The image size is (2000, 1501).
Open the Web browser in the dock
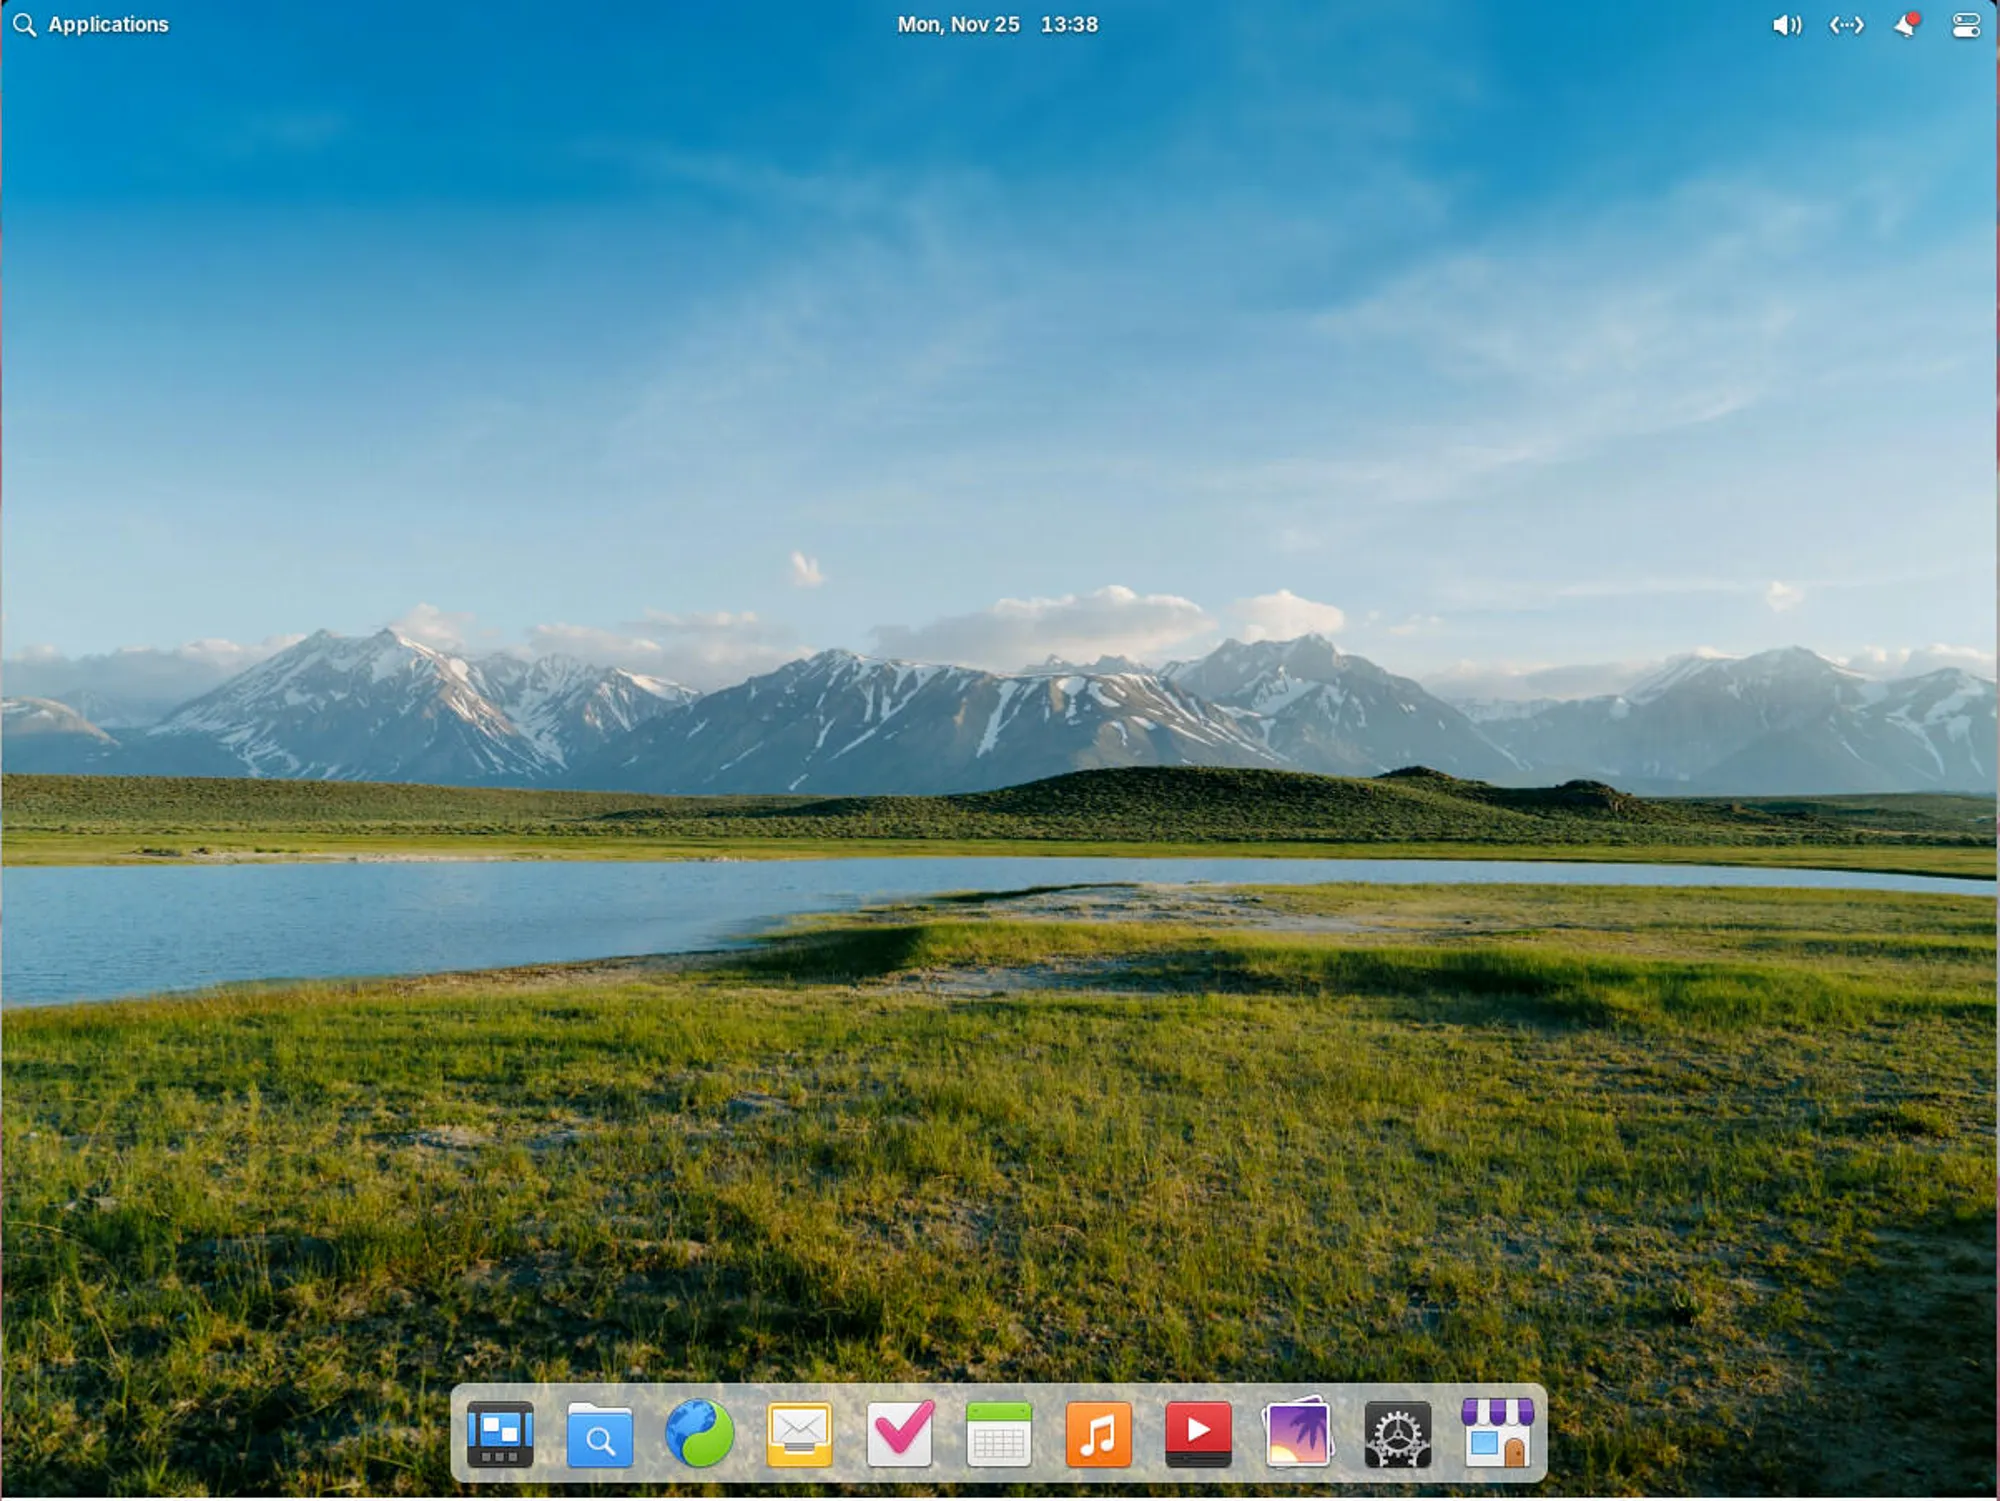tap(698, 1434)
